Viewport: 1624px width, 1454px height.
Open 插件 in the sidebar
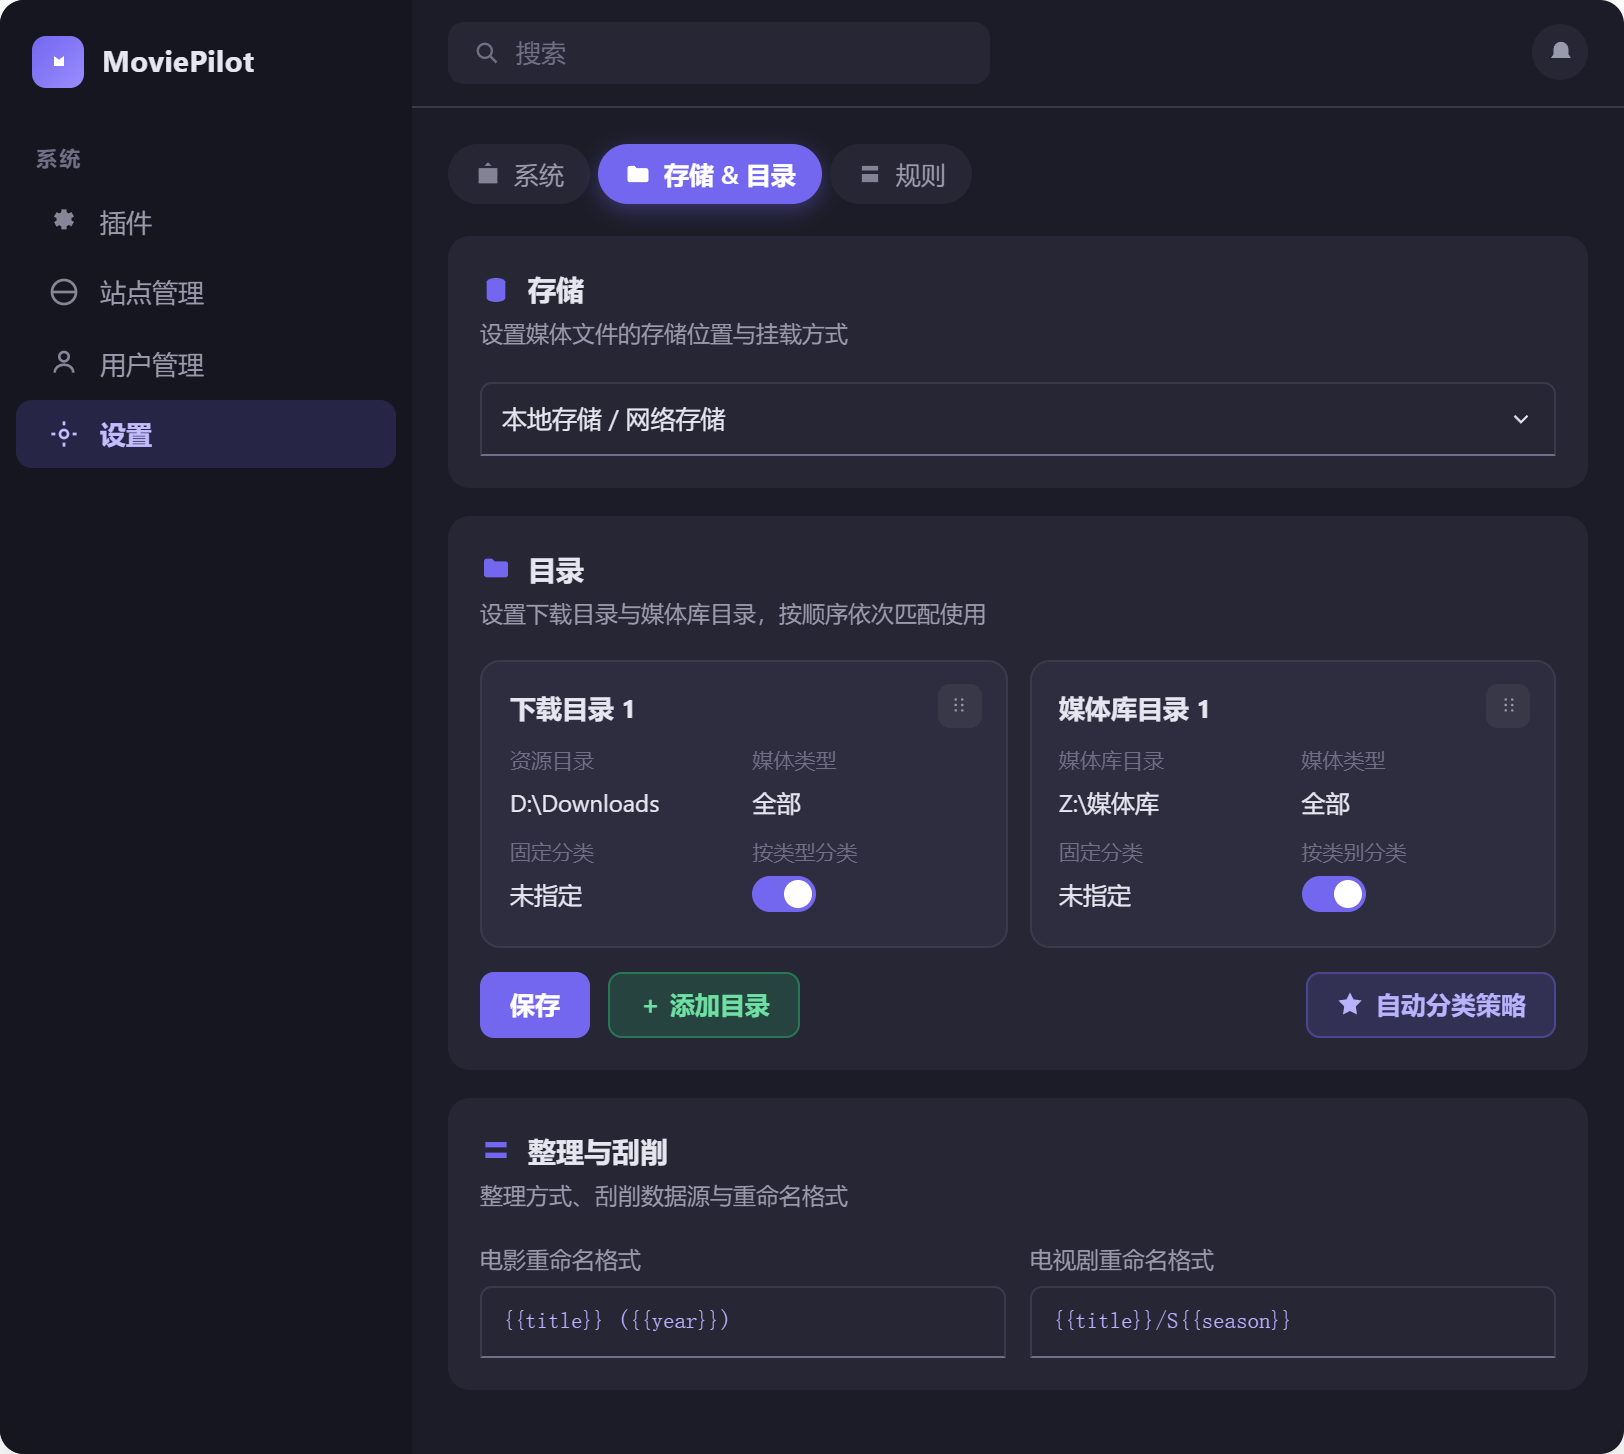[206, 222]
